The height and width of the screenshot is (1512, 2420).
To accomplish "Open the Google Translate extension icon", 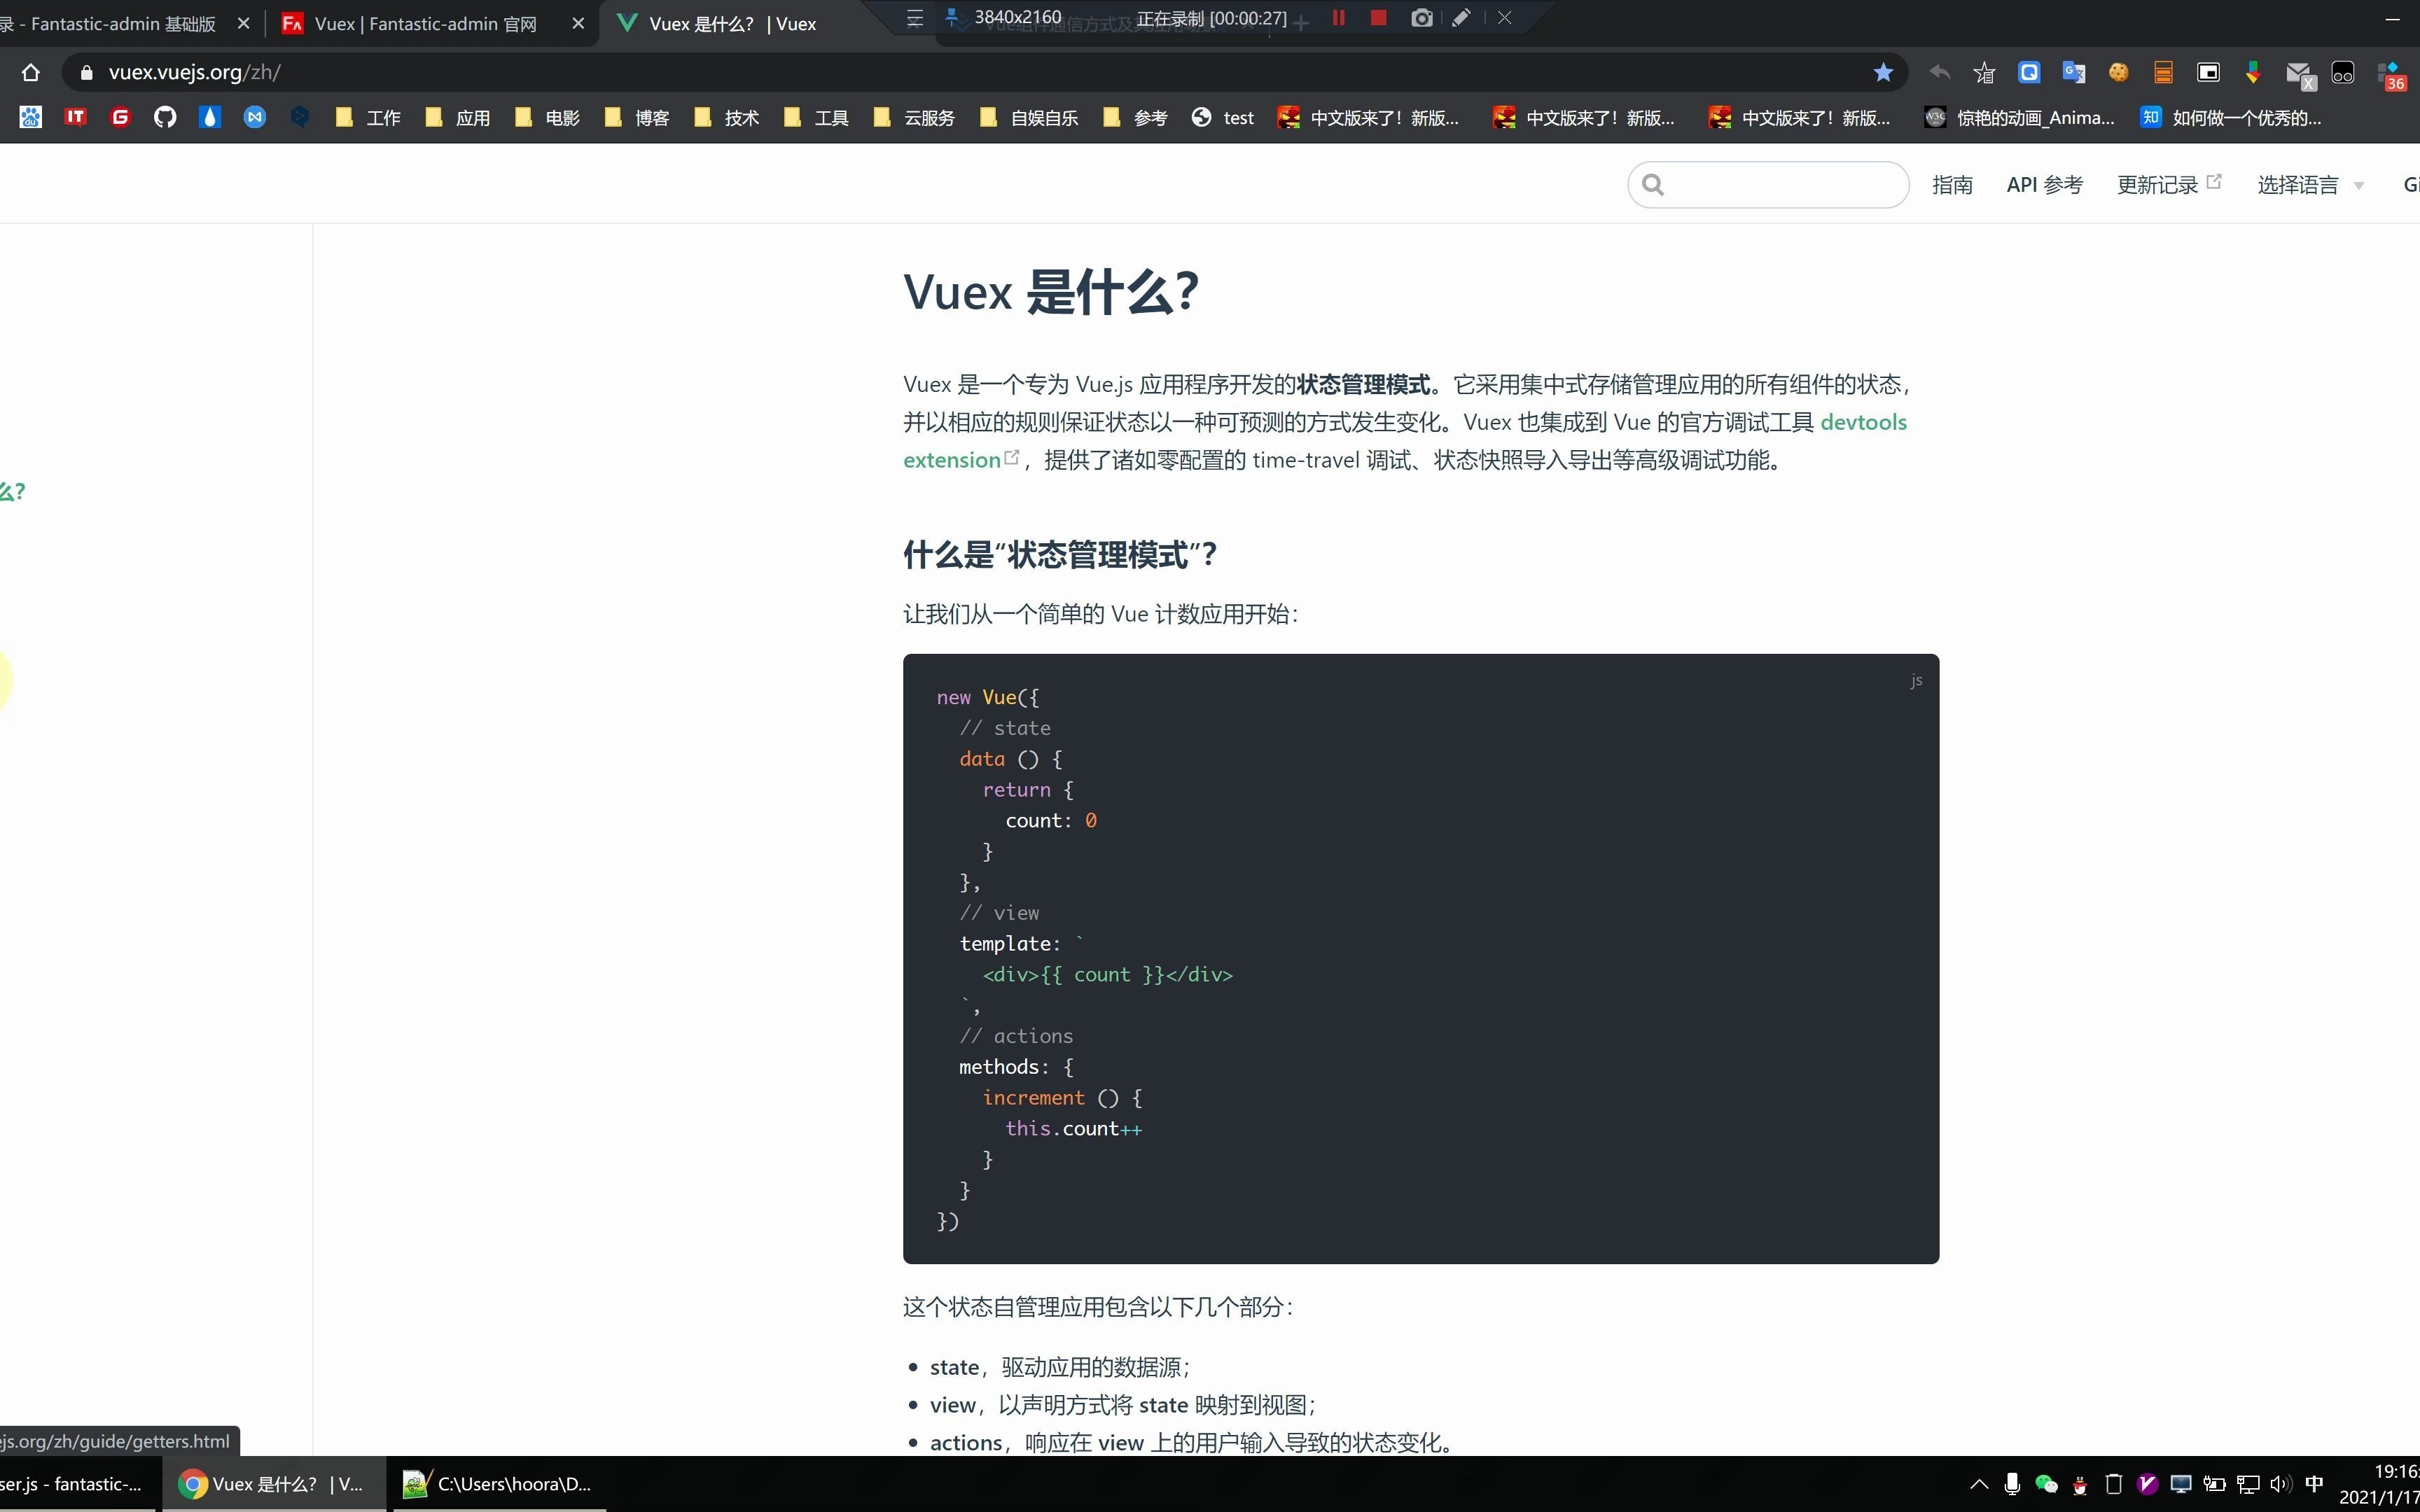I will tap(2073, 72).
